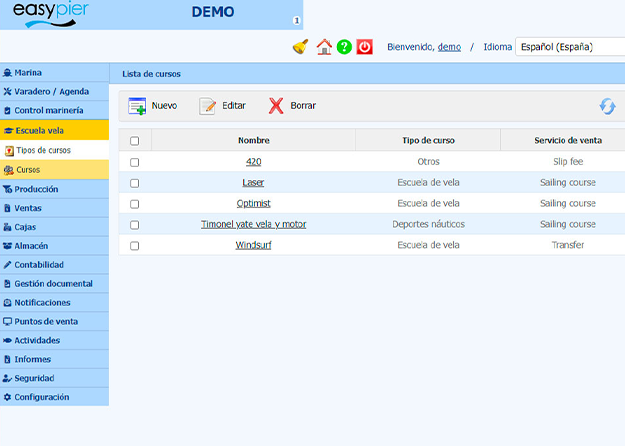Click the Nuevo new-record icon
The height and width of the screenshot is (446, 625).
point(137,106)
